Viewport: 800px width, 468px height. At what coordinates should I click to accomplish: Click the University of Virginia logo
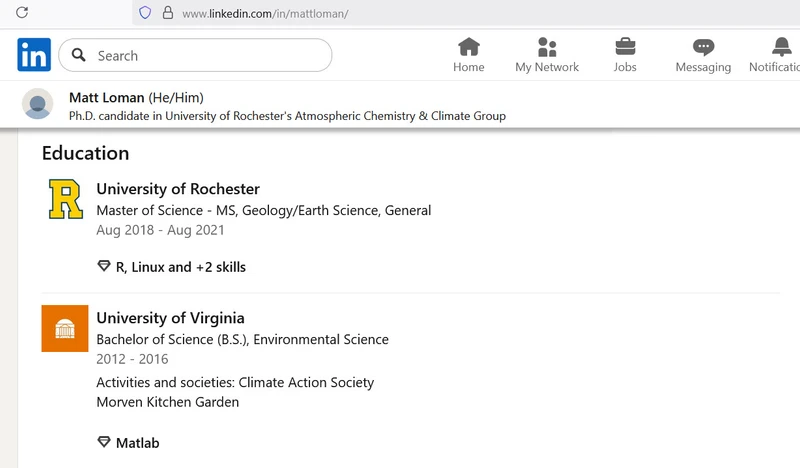(65, 328)
